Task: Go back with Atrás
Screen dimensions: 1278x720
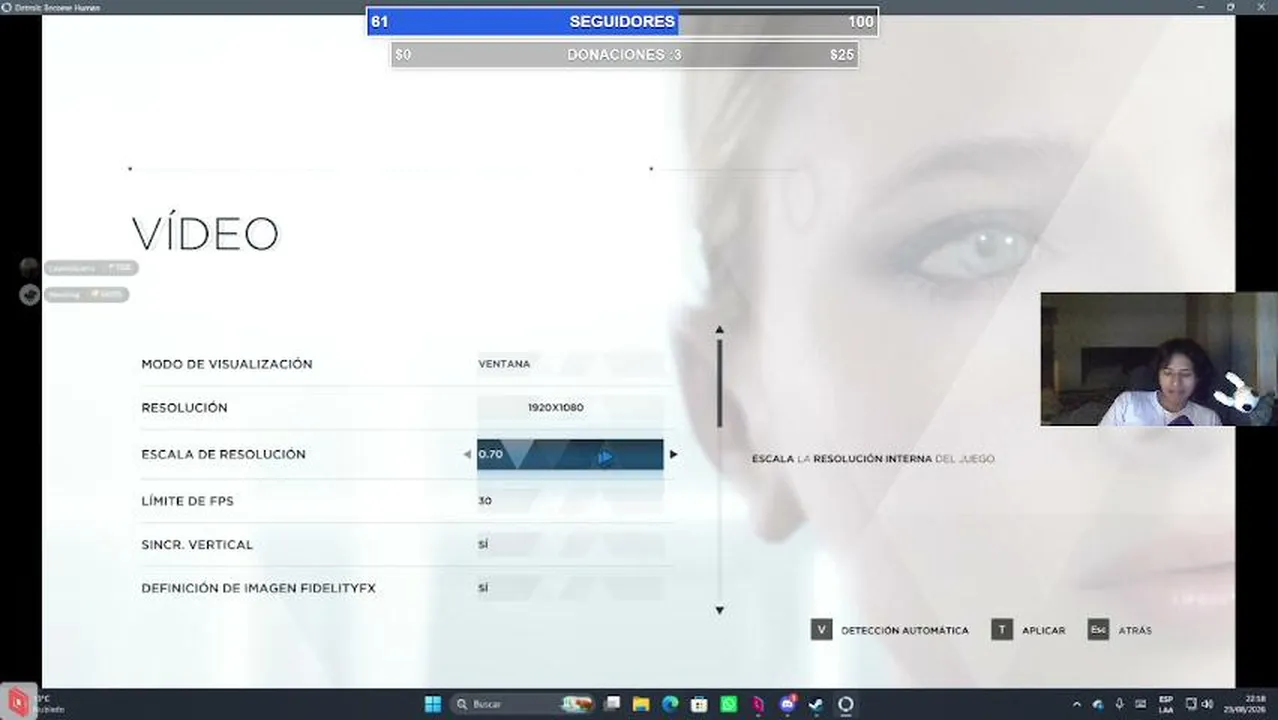Action: [1135, 631]
